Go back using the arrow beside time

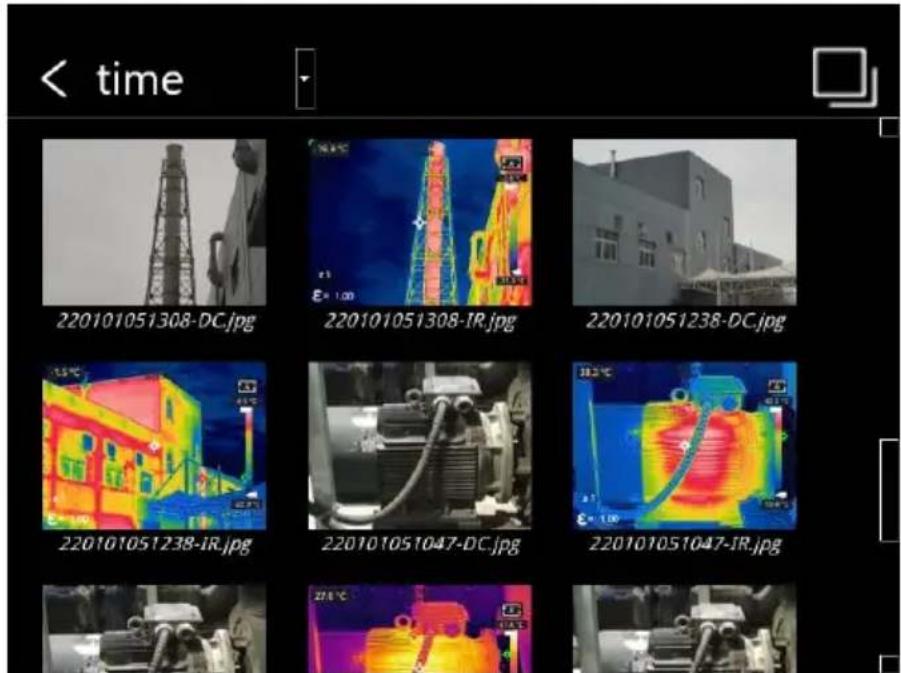coord(53,79)
